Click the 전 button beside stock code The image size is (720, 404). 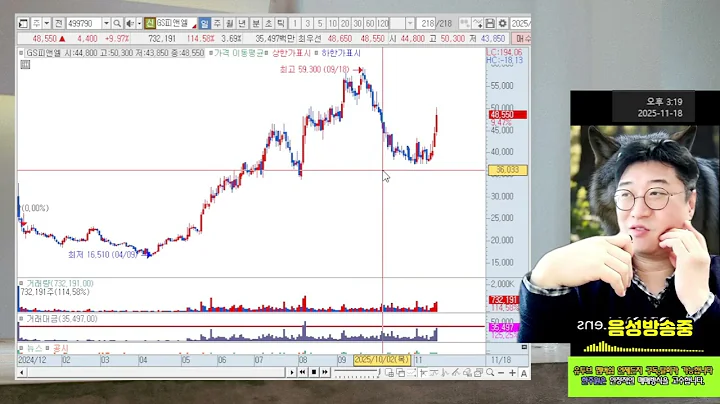click(58, 23)
